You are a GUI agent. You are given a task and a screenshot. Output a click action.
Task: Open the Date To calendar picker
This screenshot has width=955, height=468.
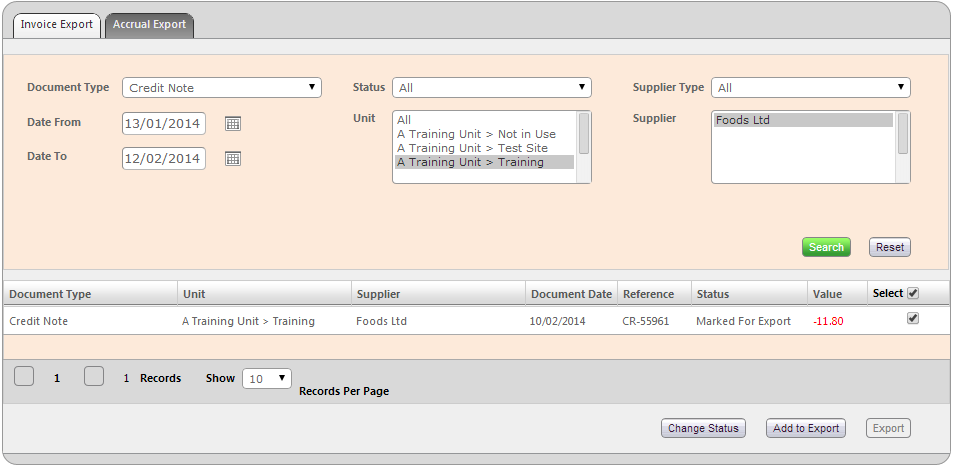coord(233,158)
